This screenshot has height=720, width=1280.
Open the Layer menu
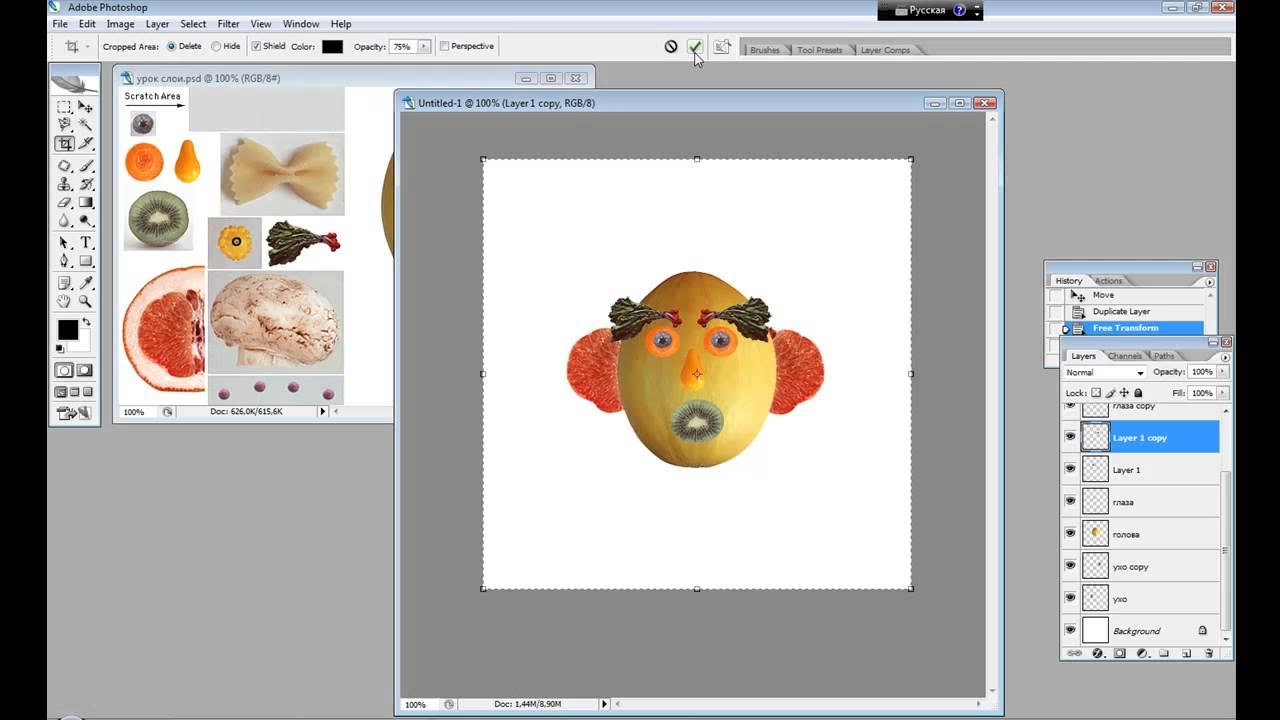(x=157, y=24)
